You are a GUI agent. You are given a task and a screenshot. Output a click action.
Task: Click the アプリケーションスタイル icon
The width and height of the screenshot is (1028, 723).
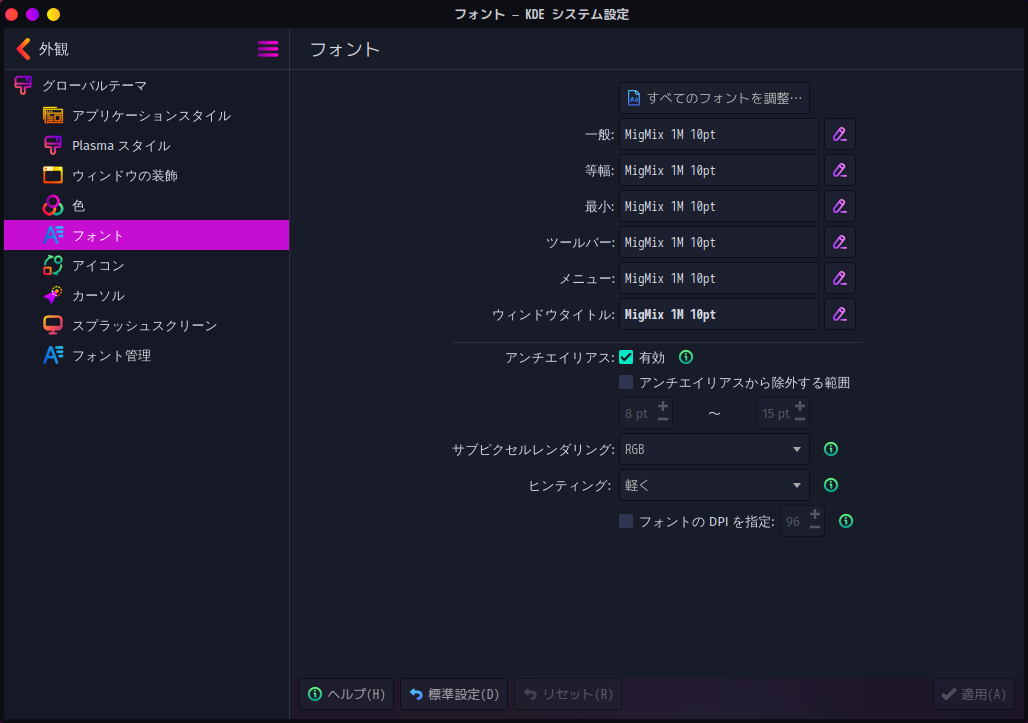53,115
